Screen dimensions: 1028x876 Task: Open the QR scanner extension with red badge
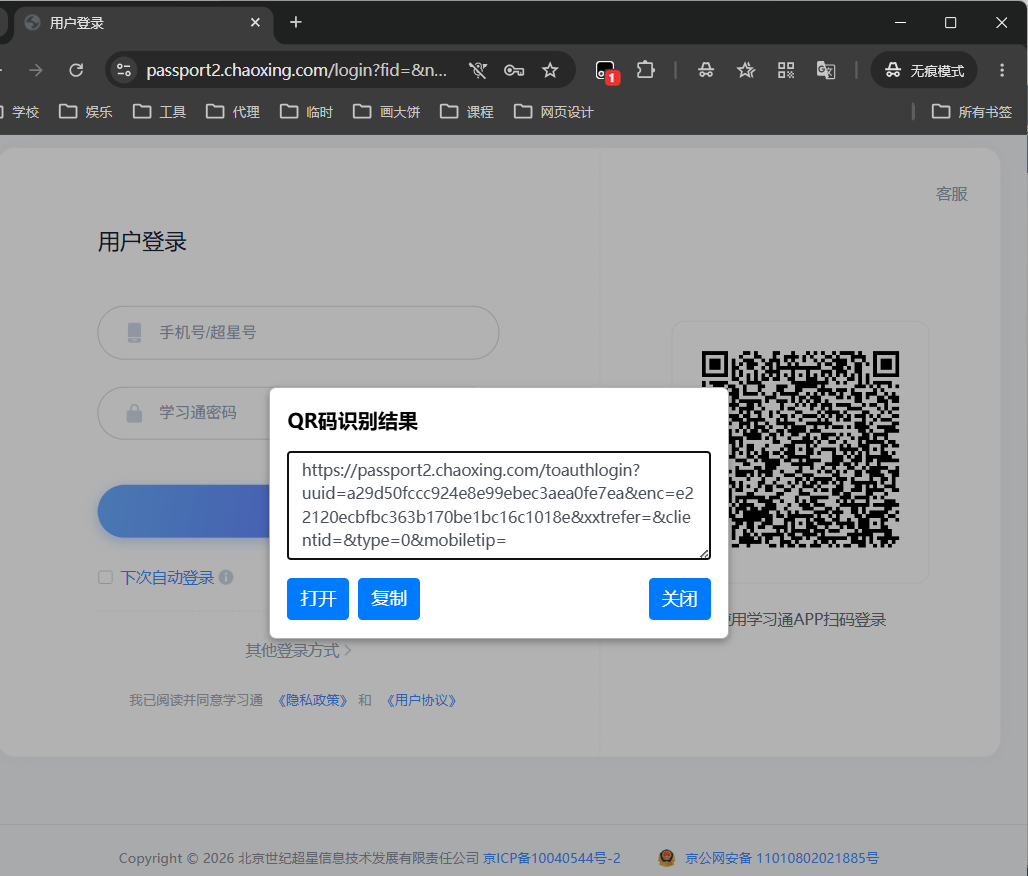pyautogui.click(x=606, y=71)
